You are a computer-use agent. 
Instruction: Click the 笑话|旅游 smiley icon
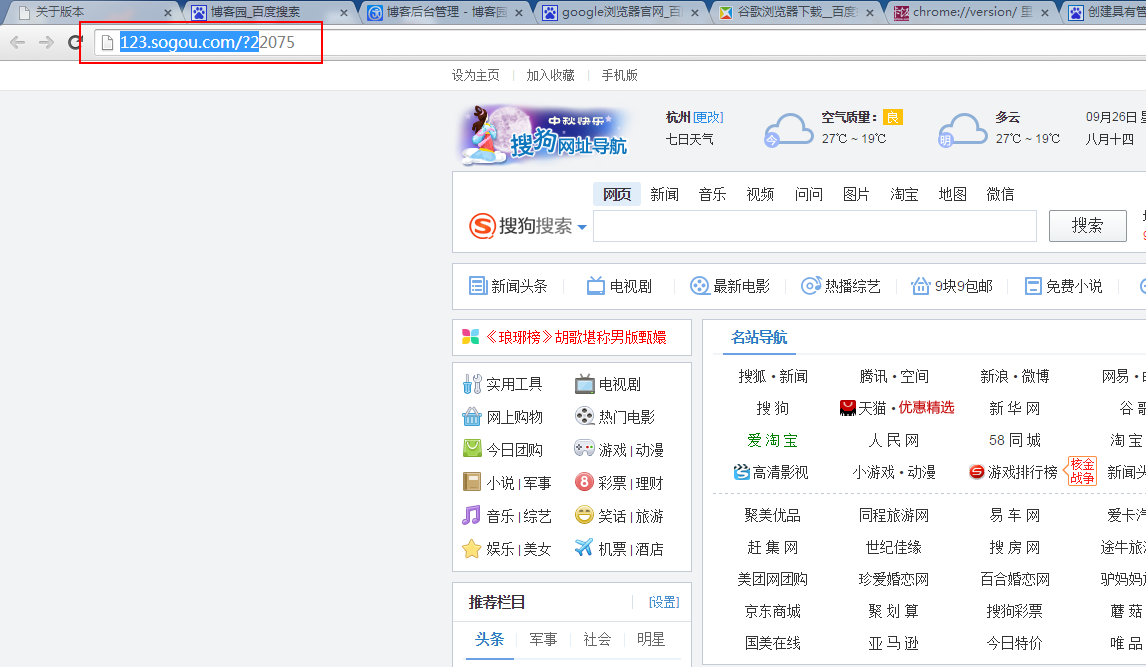[x=584, y=515]
